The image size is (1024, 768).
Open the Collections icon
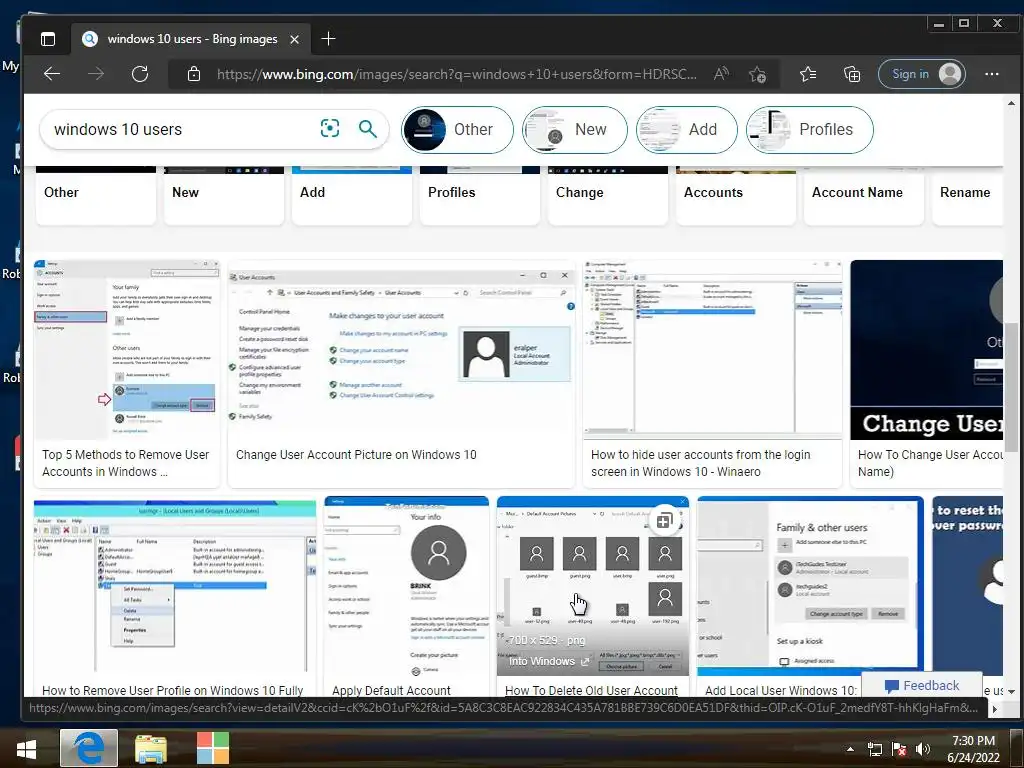(x=852, y=74)
